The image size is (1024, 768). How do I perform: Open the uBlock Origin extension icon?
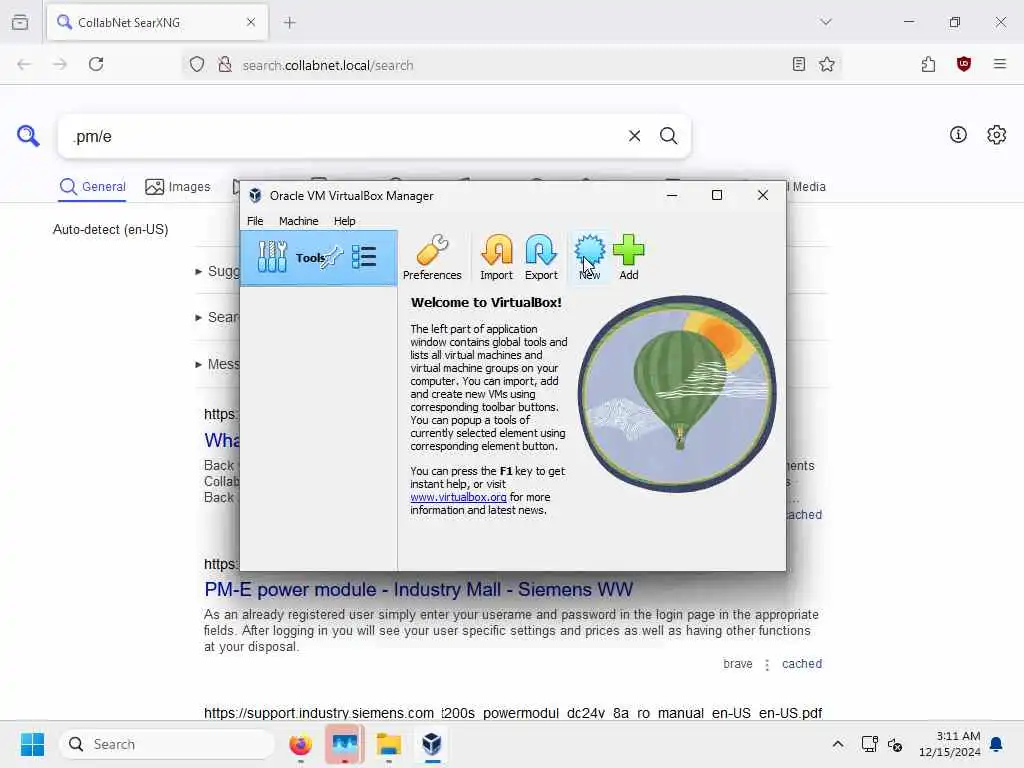(963, 64)
